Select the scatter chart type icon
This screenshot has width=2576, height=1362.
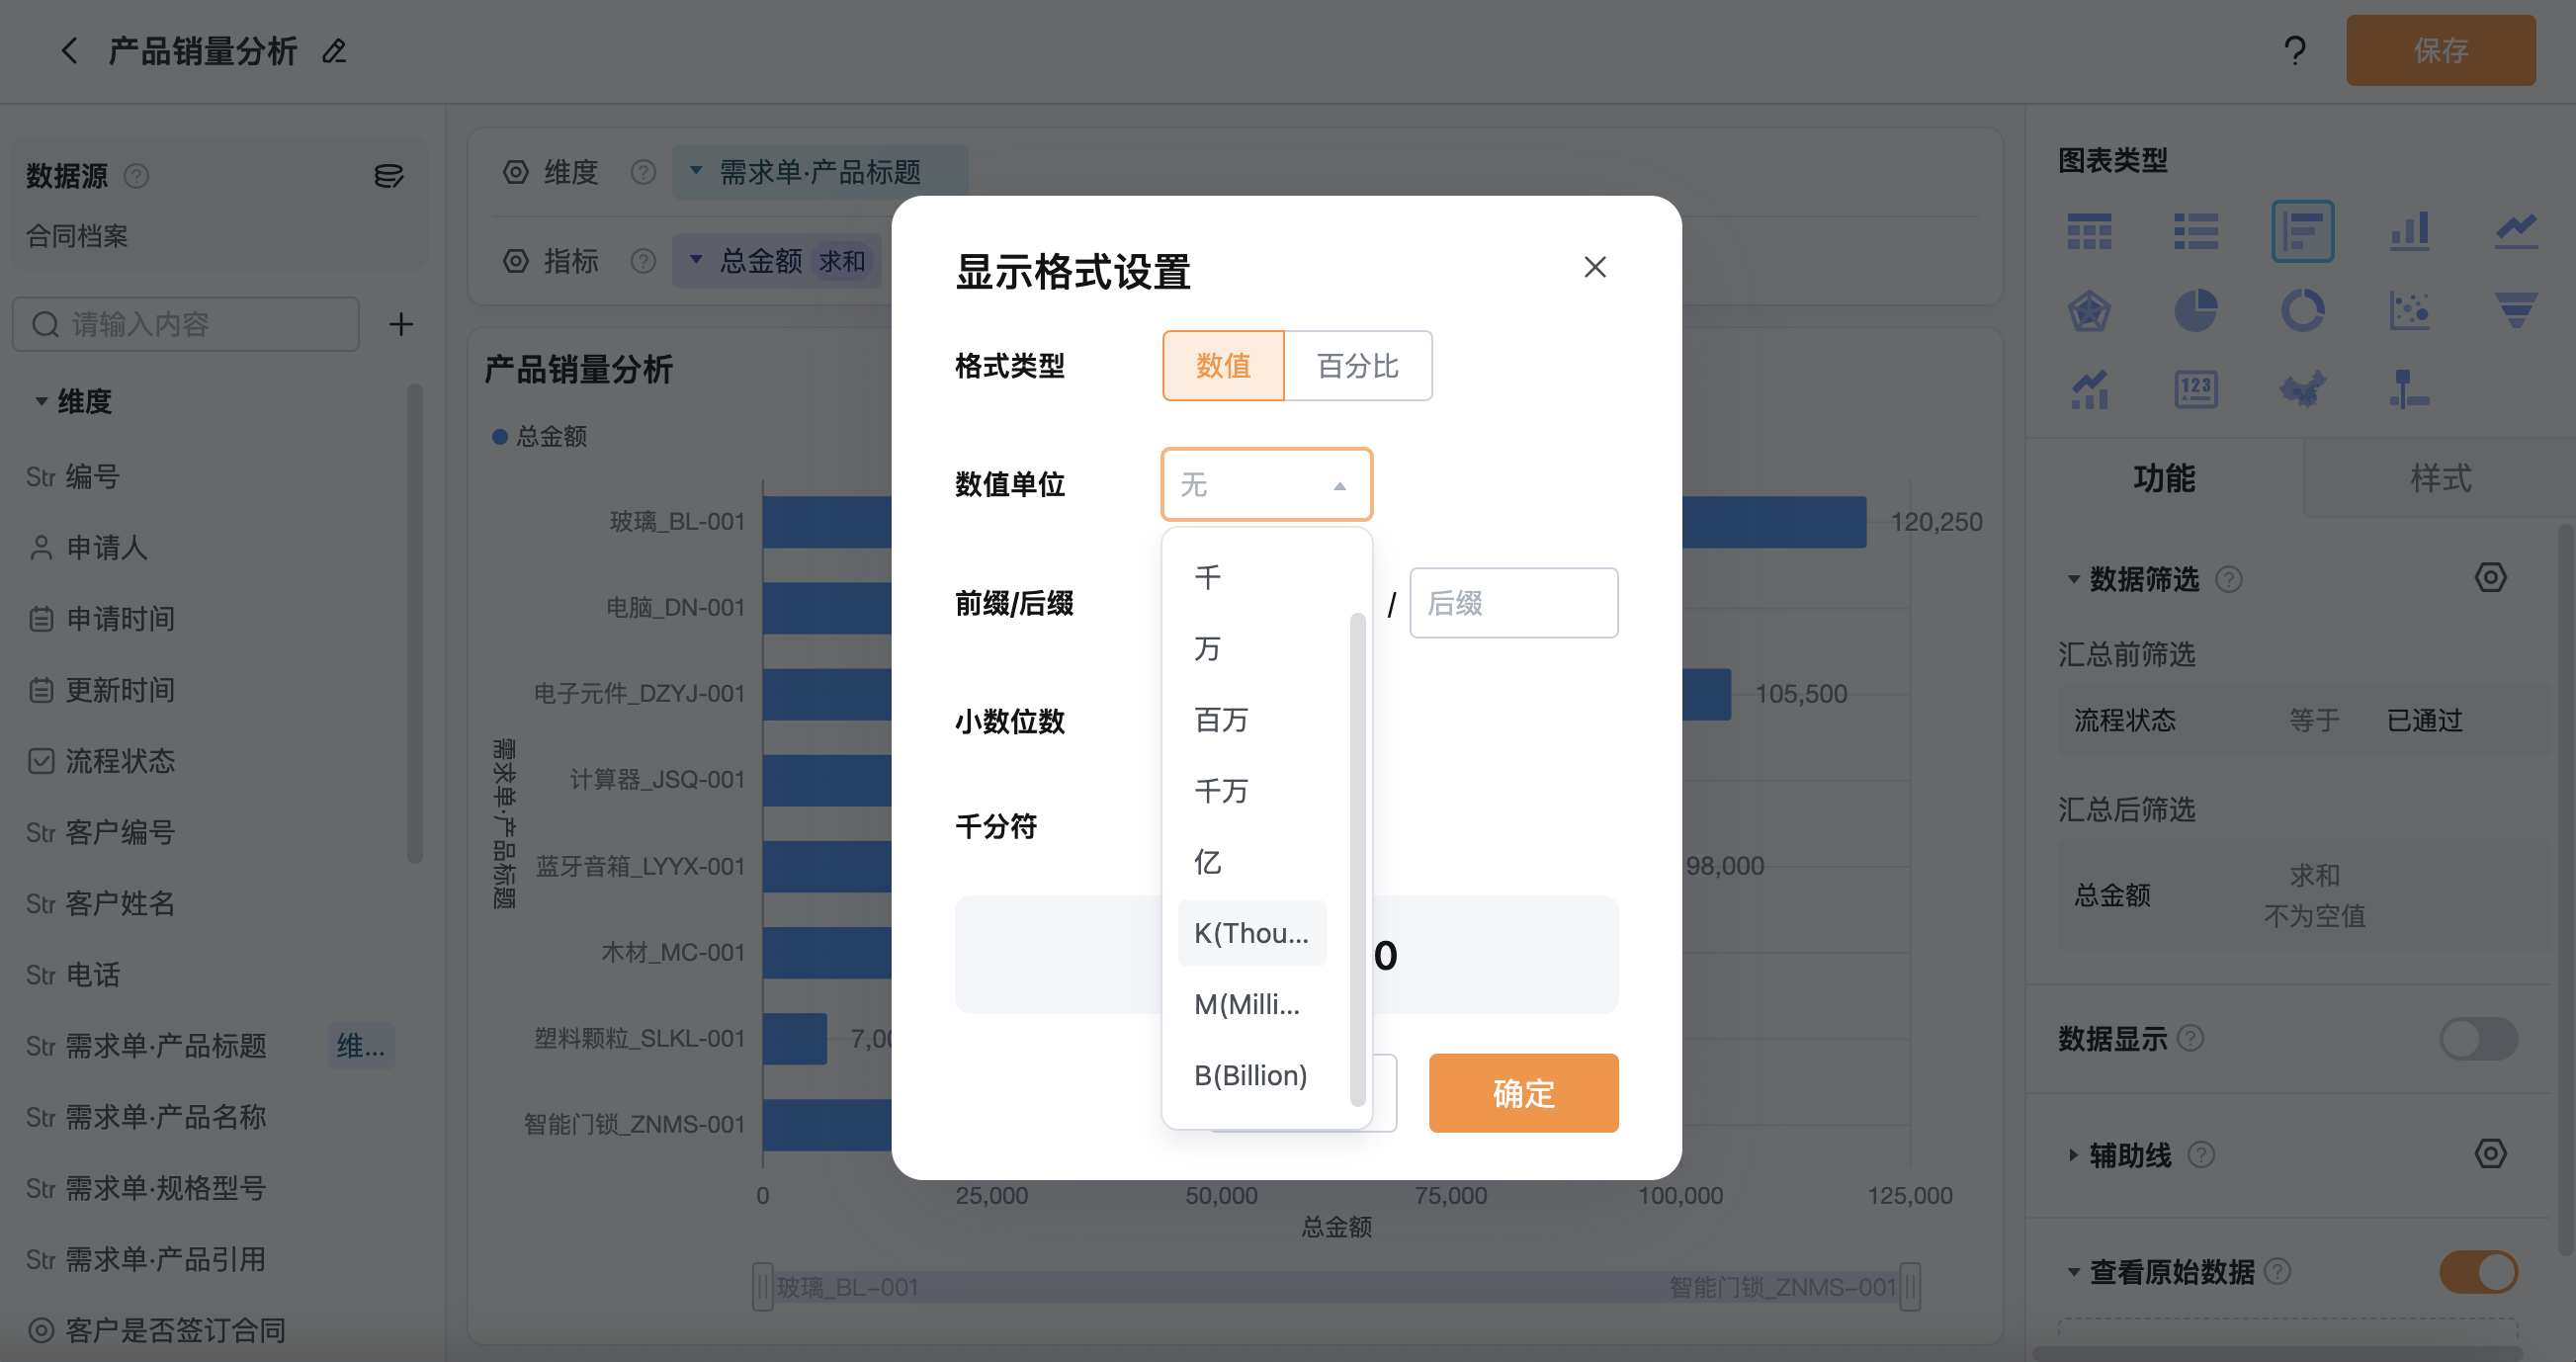[2409, 311]
